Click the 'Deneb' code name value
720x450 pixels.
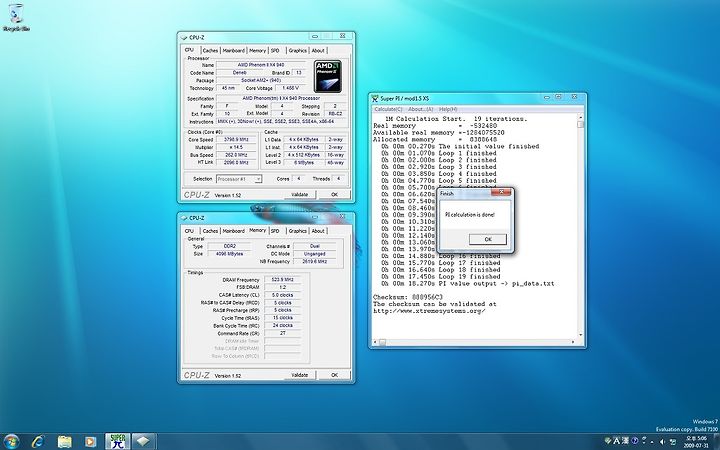coord(239,73)
